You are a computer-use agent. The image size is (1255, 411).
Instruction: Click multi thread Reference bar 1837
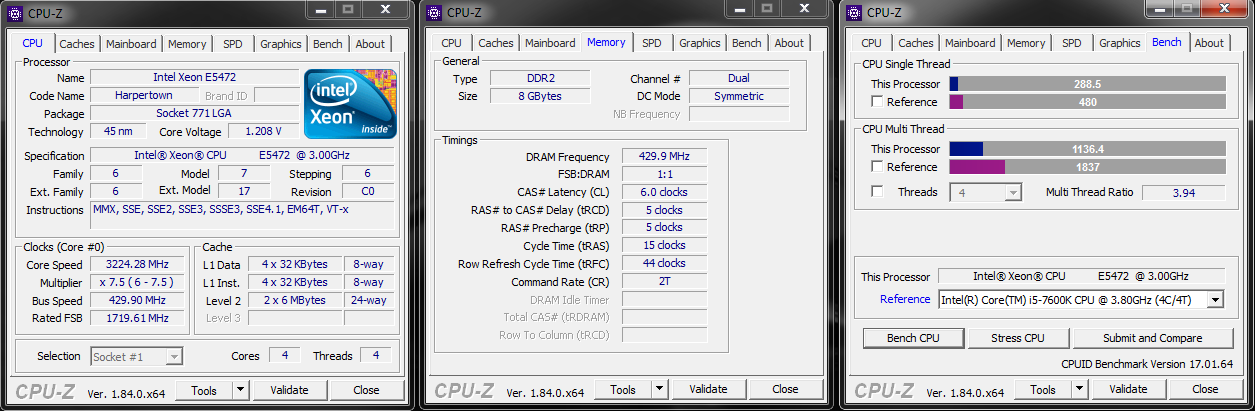(x=1087, y=167)
